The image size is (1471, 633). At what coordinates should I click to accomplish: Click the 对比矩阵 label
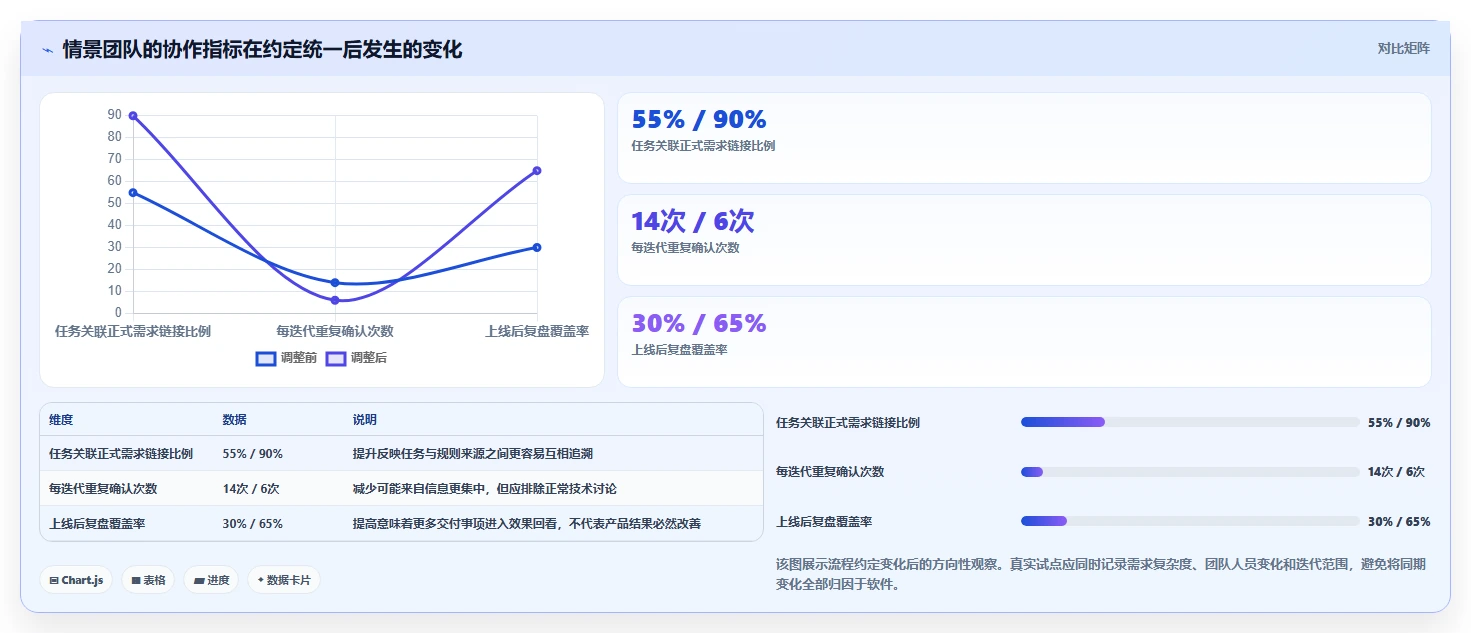click(1403, 48)
